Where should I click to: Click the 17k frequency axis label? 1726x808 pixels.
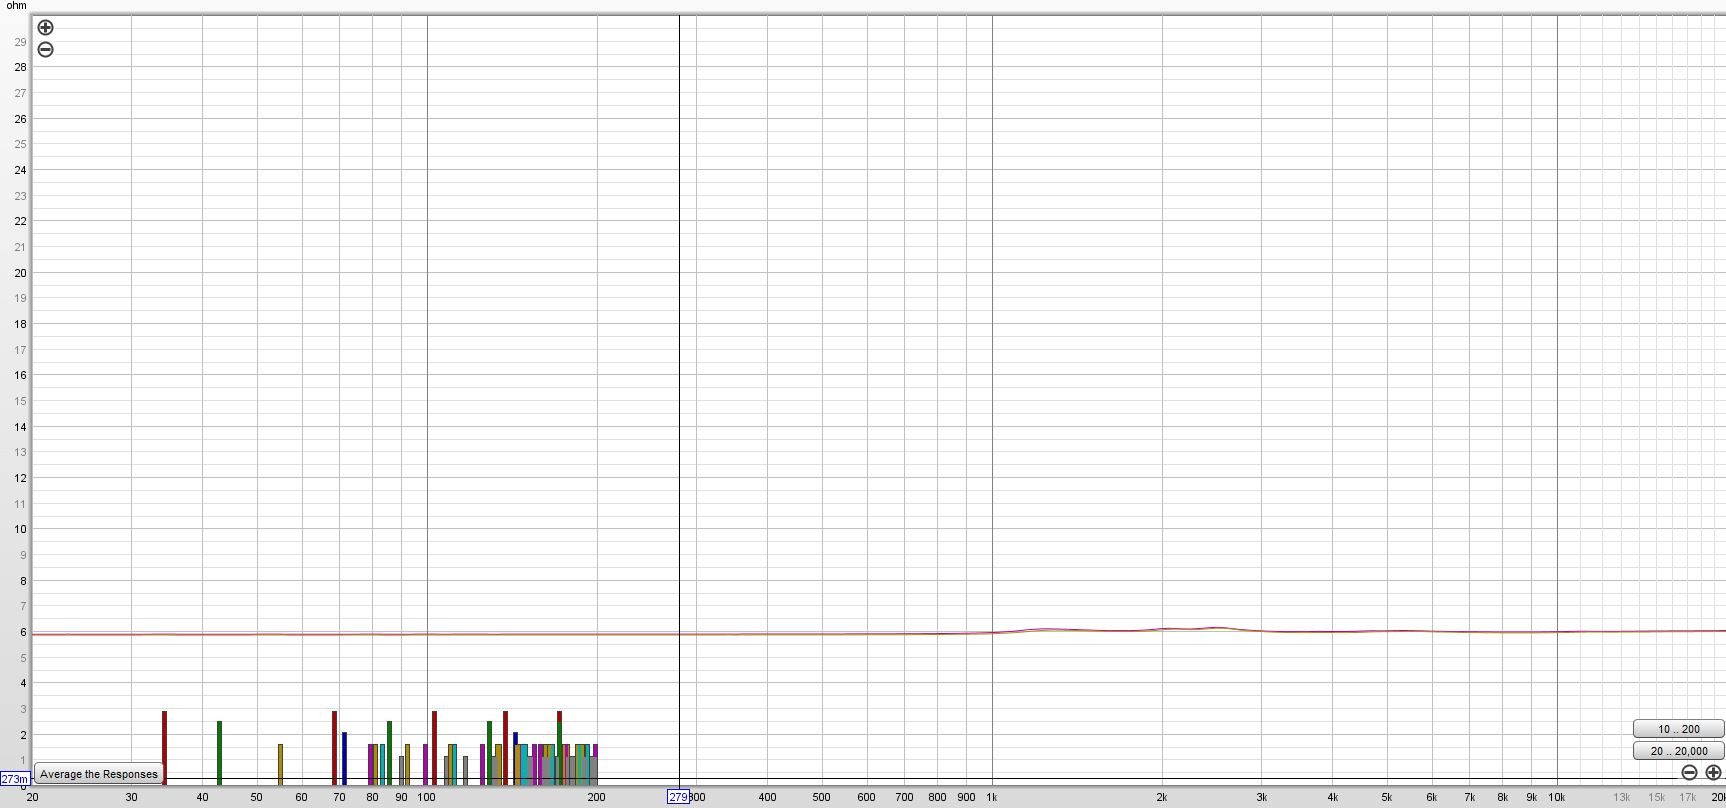(1687, 797)
